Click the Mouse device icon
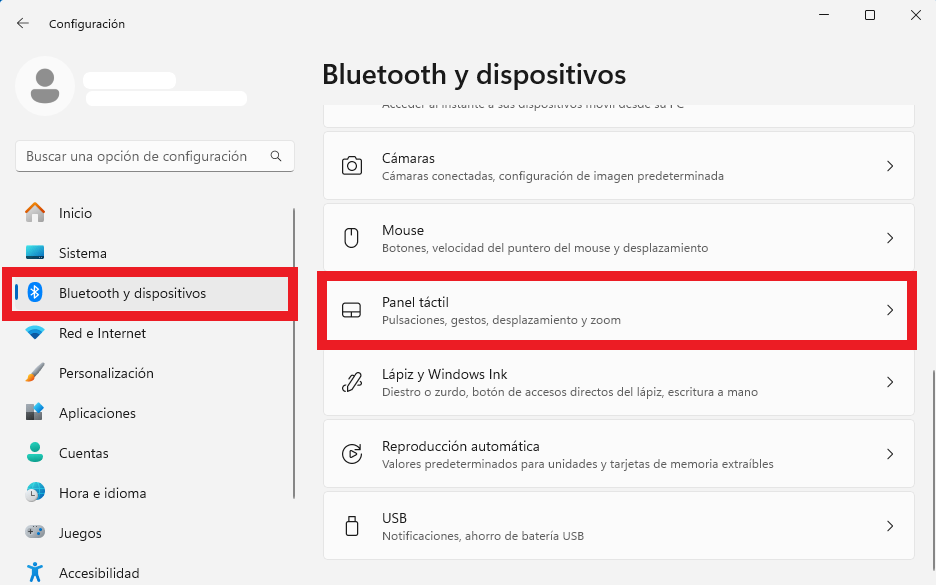Screen dimensions: 936x585 pyautogui.click(x=352, y=238)
